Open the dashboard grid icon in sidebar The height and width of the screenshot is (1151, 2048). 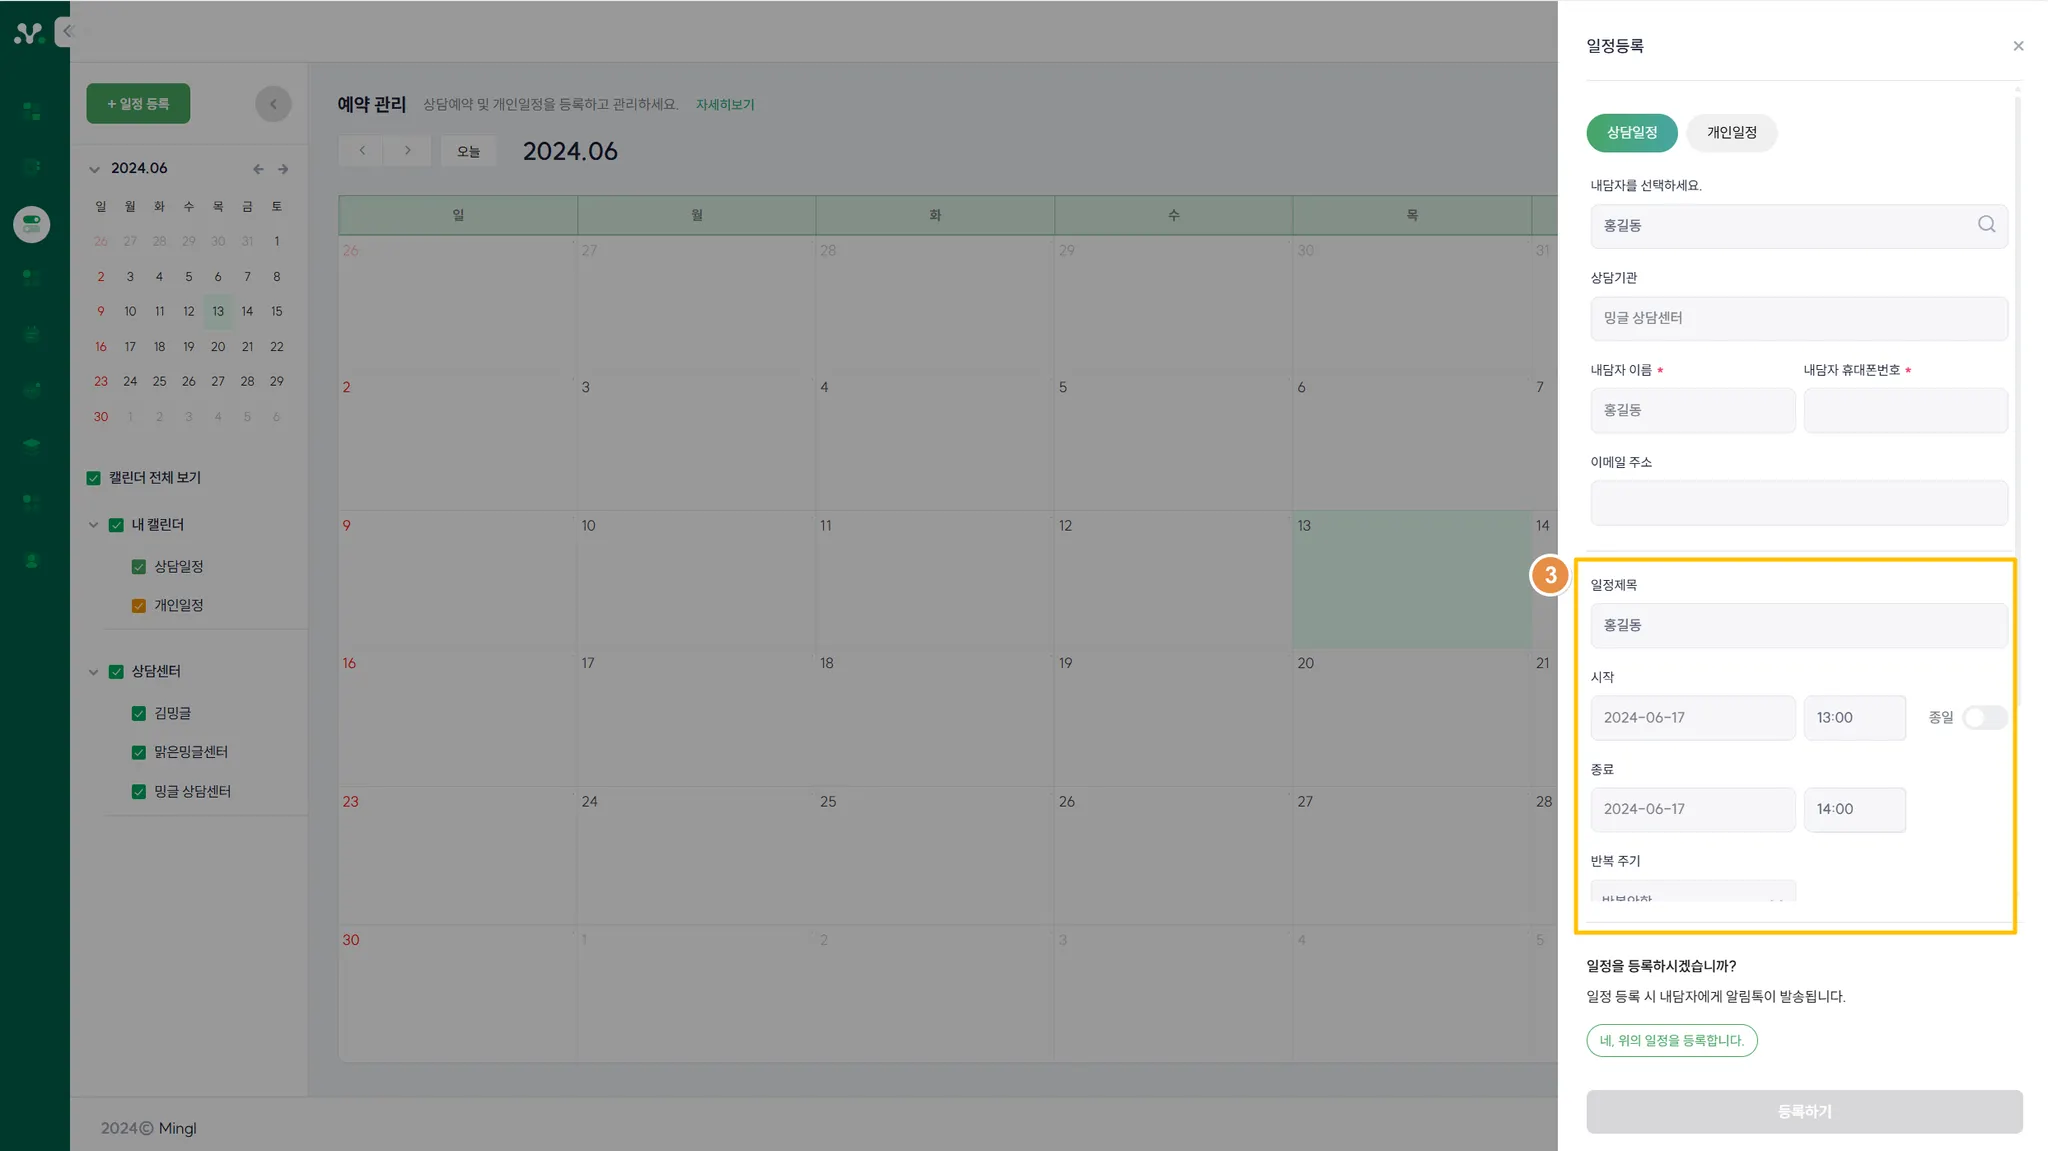coord(32,111)
